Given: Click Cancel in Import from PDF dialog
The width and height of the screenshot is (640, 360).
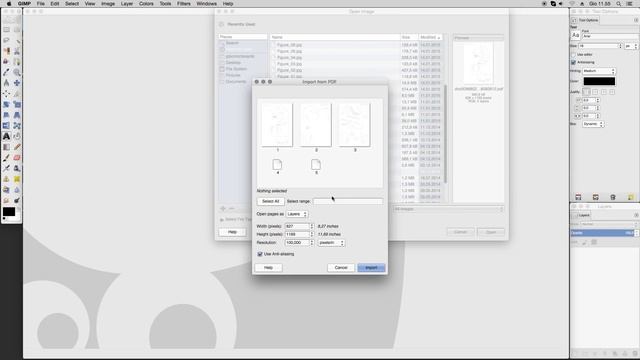Looking at the screenshot, I should (x=341, y=267).
